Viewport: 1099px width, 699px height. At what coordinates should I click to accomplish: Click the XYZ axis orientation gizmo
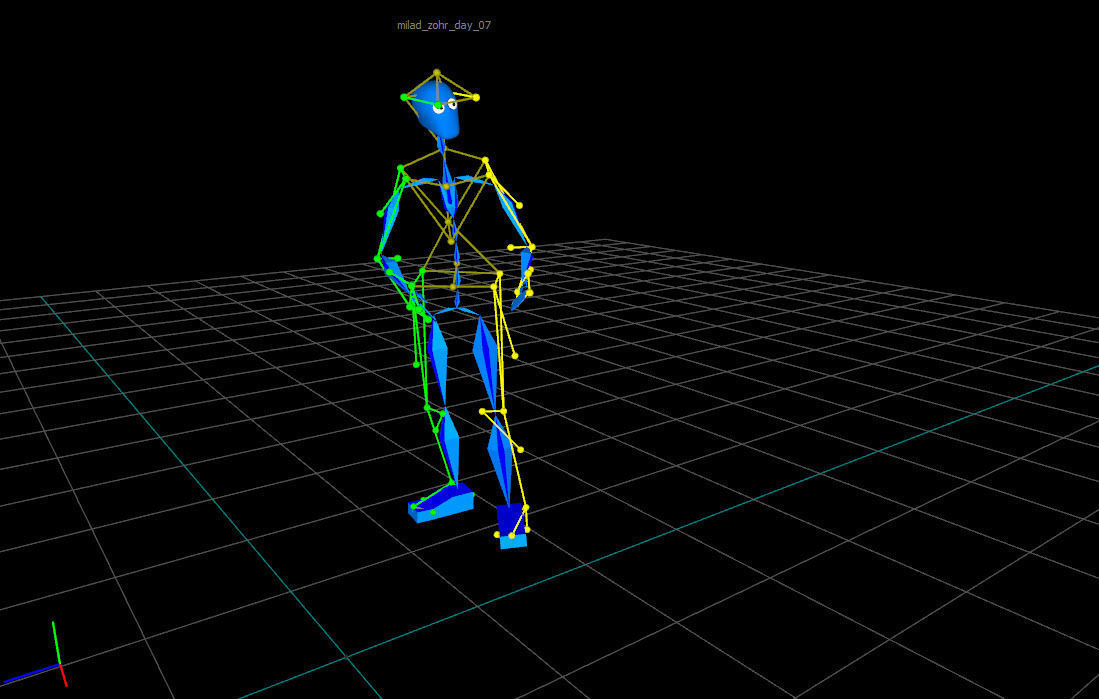(x=35, y=654)
